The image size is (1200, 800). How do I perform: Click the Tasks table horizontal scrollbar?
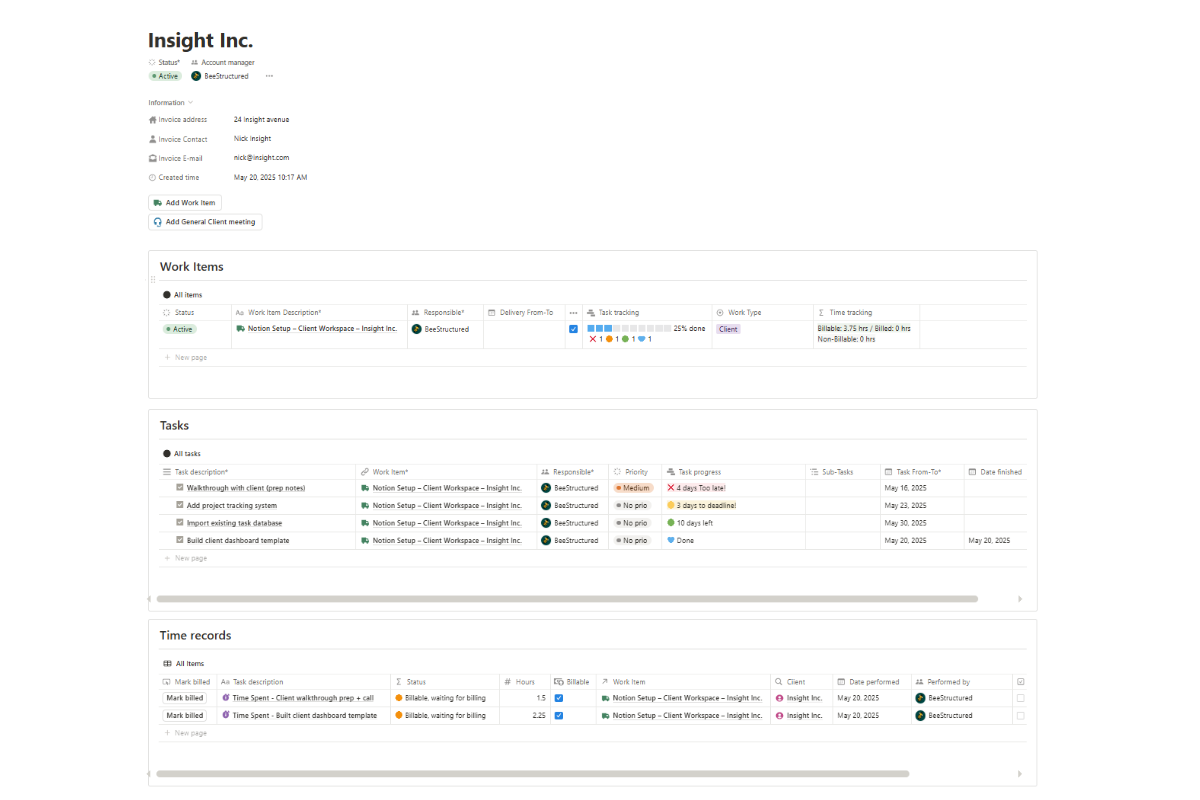tap(566, 599)
